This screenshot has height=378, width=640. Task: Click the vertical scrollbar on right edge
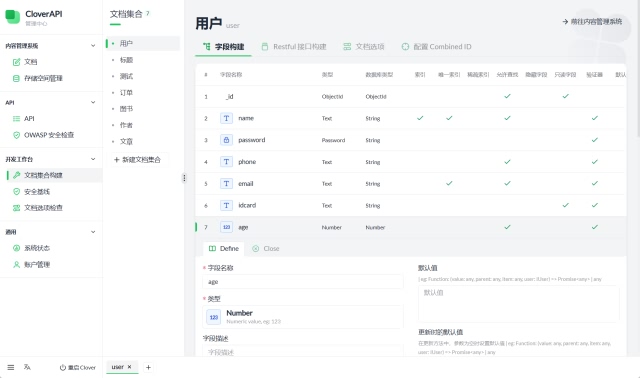[x=638, y=69]
